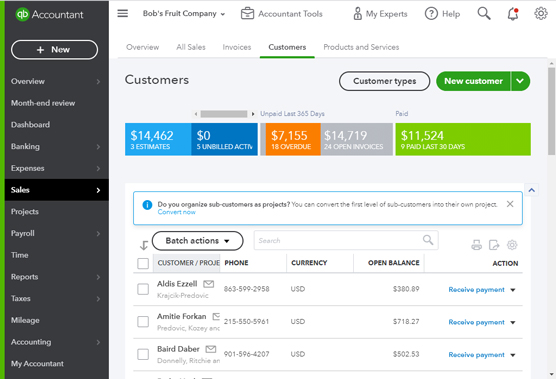Select the Customers tab
The image size is (556, 379).
(x=287, y=47)
